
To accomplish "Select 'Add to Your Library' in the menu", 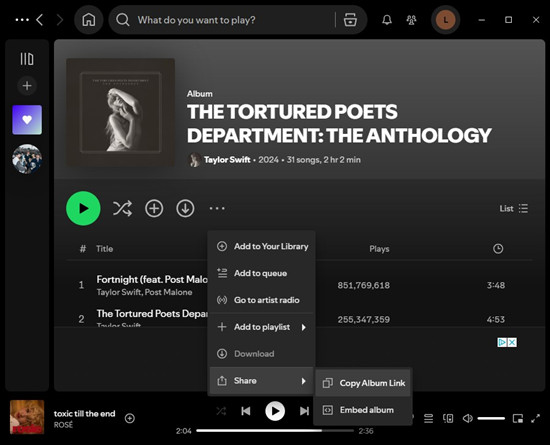I will [261, 247].
